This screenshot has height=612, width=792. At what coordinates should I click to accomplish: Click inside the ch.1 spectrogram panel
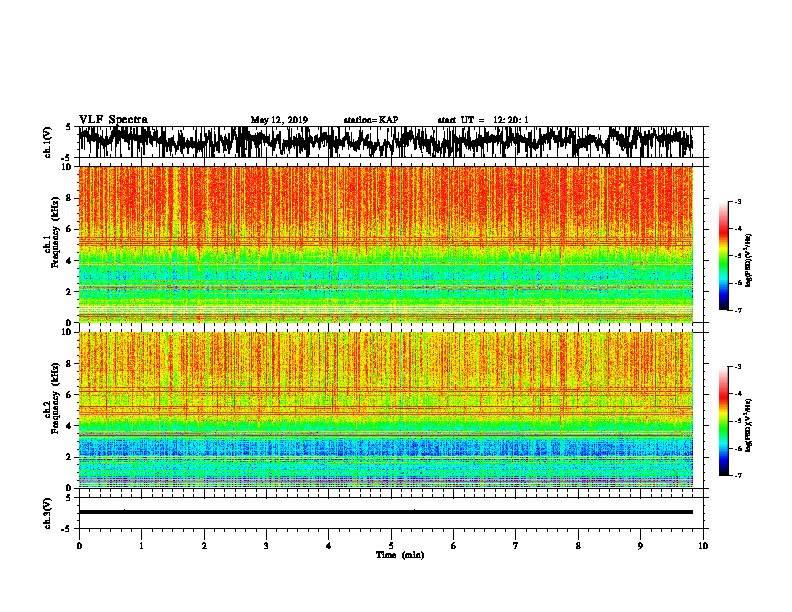point(385,244)
